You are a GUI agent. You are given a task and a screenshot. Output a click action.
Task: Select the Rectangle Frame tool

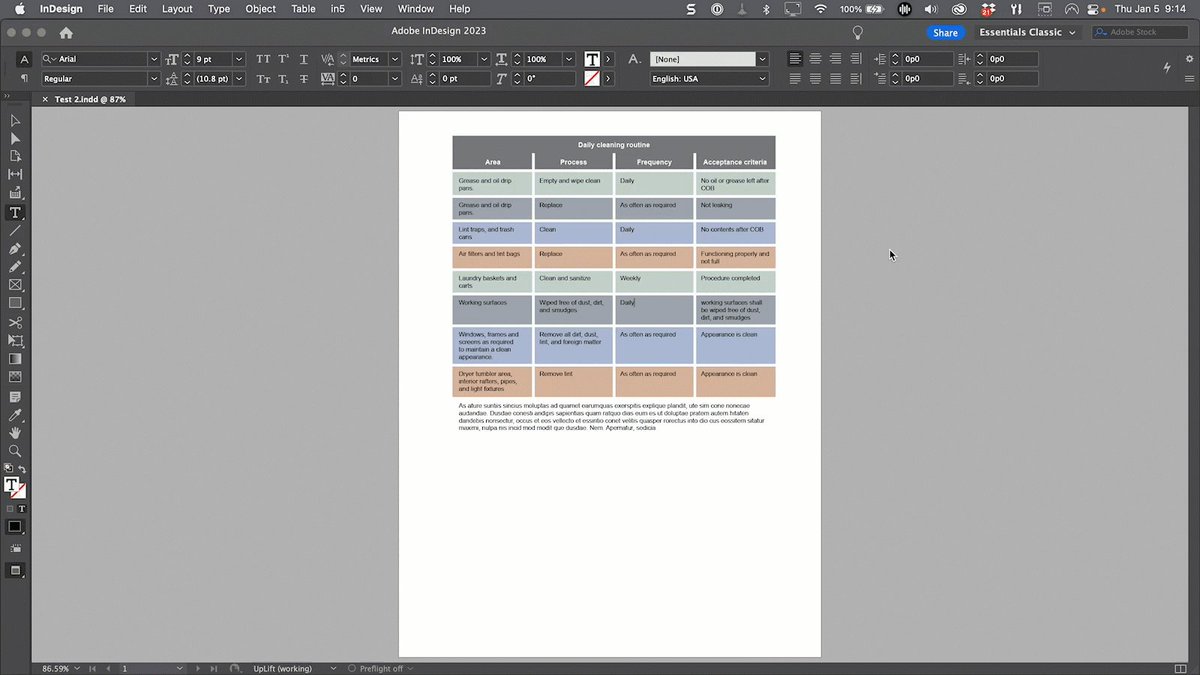coord(15,285)
